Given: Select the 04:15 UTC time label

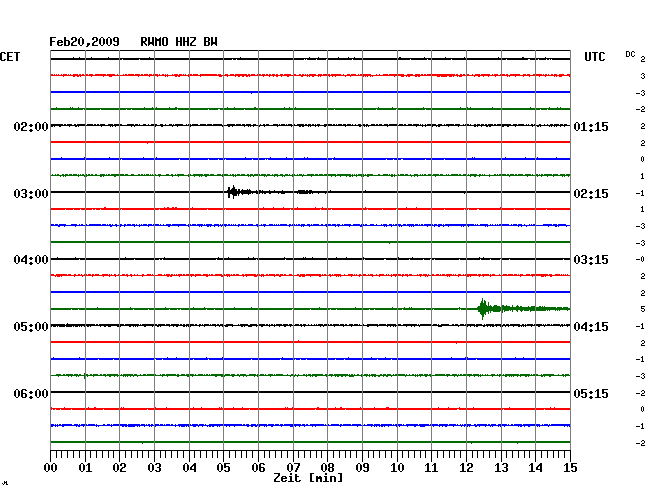Looking at the screenshot, I should 591,327.
